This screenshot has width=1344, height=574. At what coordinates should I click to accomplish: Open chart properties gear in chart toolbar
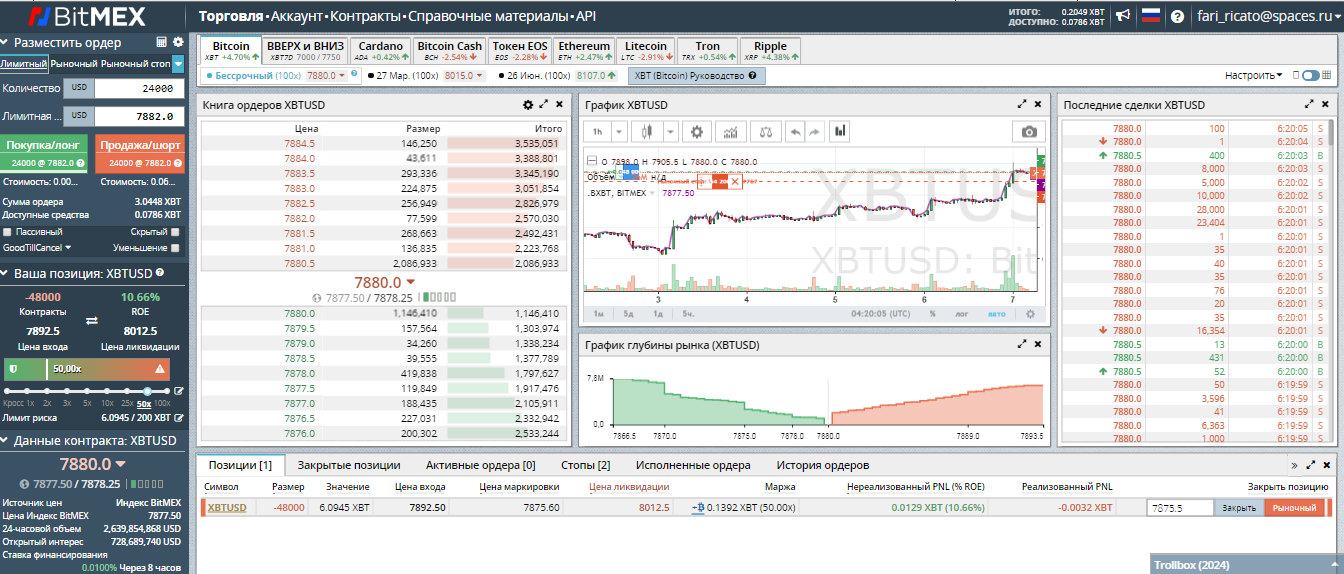(697, 131)
